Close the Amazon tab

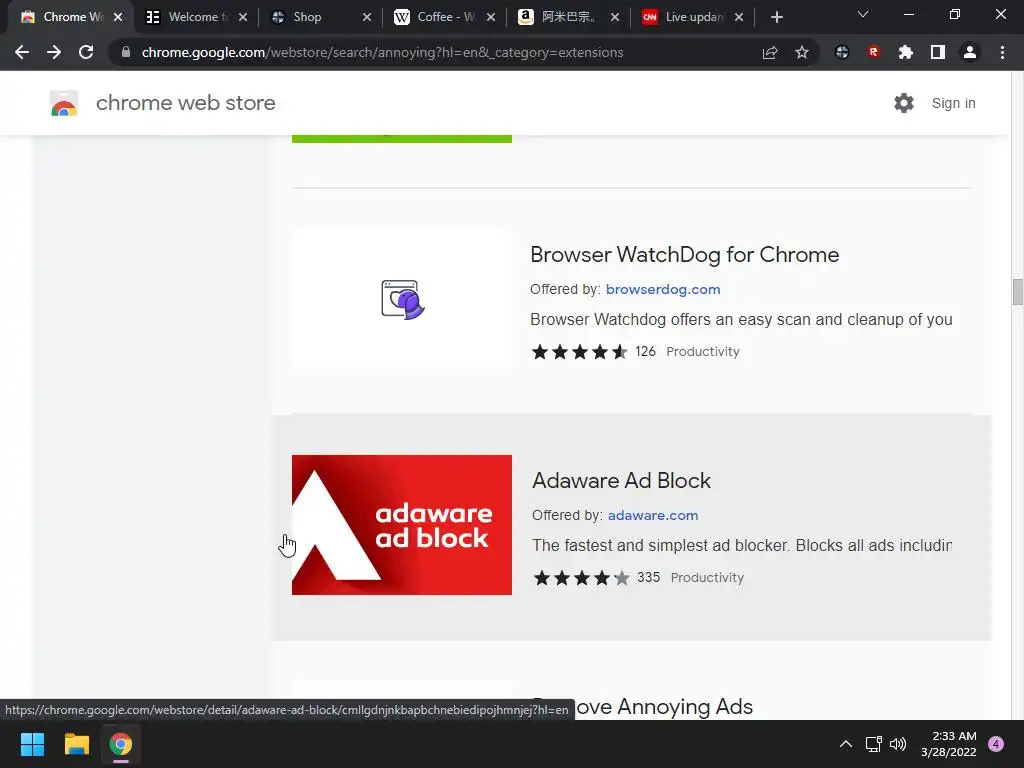point(615,17)
